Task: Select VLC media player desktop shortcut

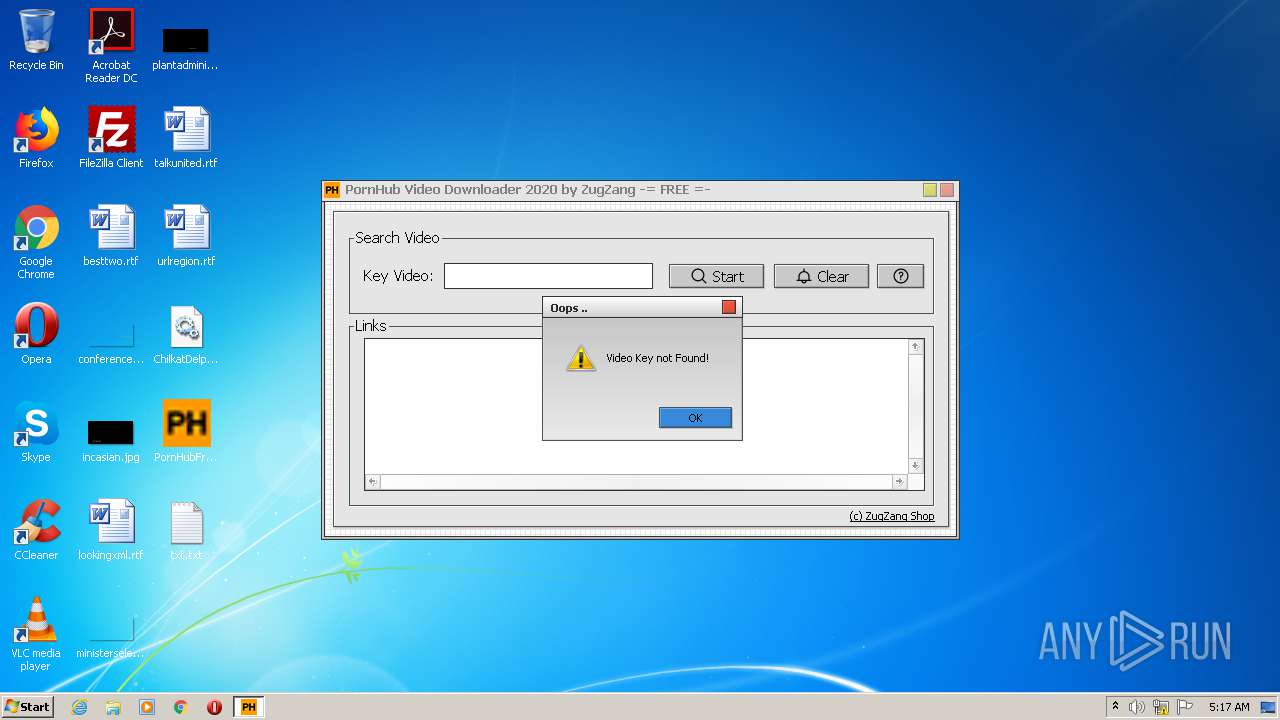Action: point(36,634)
